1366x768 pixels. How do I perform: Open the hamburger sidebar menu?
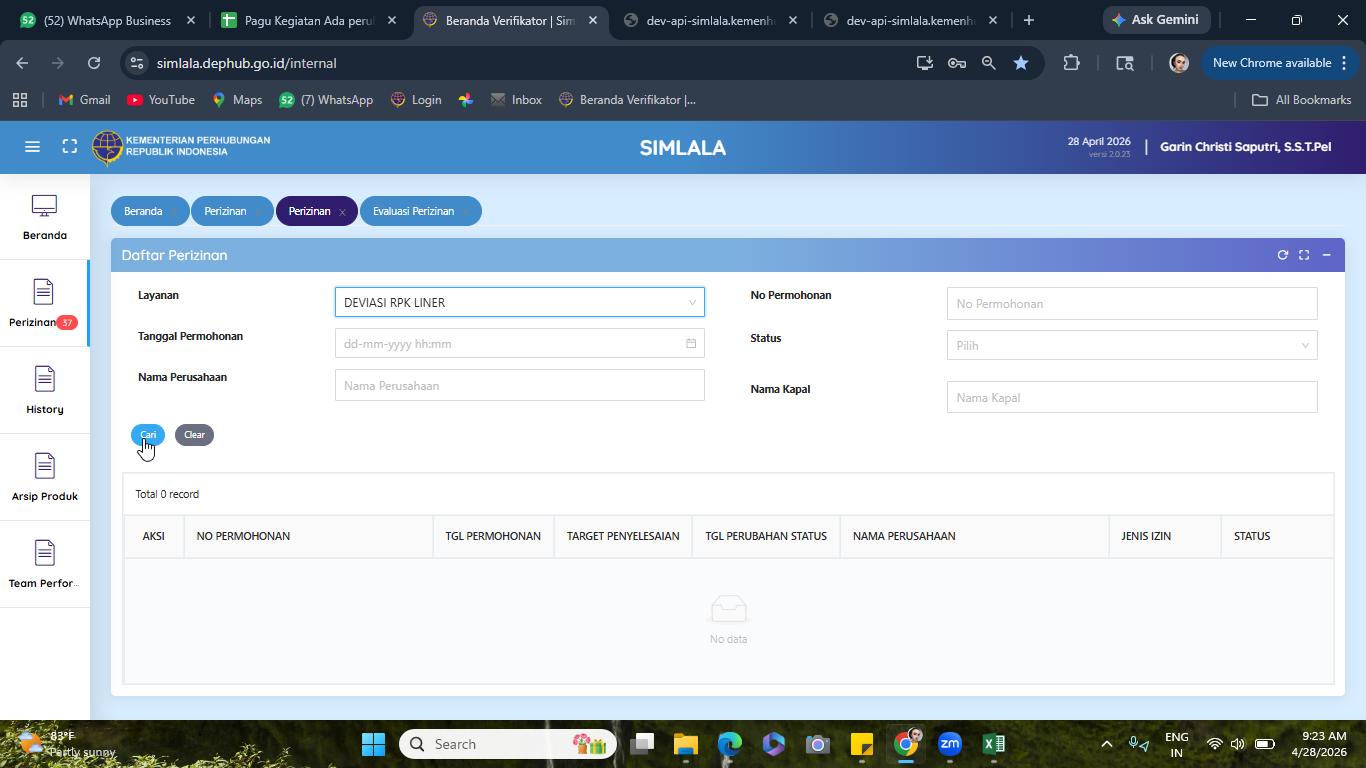click(32, 147)
